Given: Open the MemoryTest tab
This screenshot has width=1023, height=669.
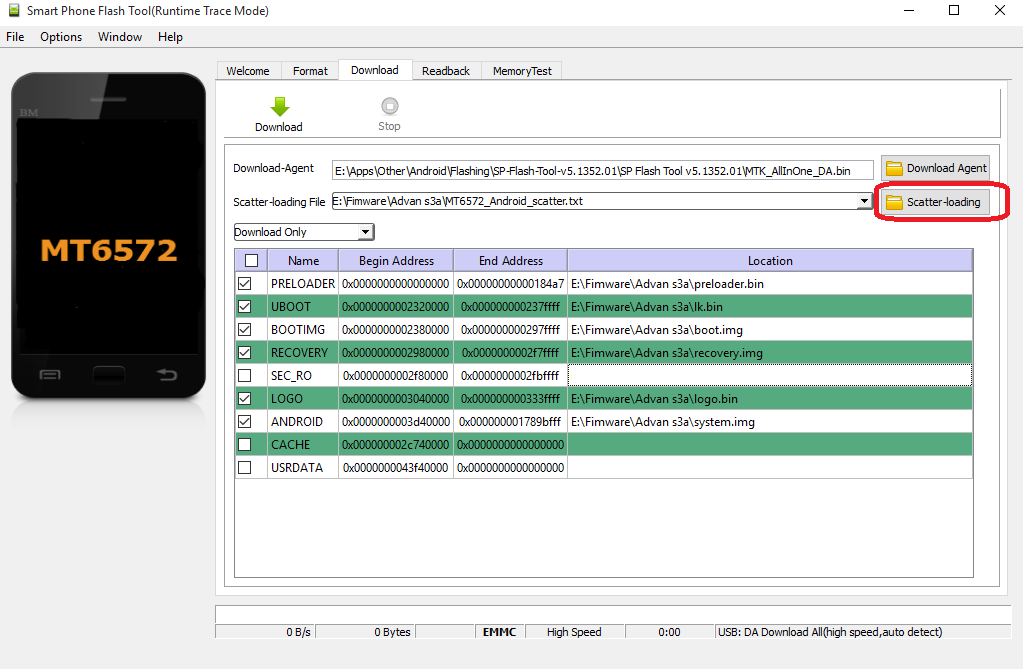Looking at the screenshot, I should [521, 71].
